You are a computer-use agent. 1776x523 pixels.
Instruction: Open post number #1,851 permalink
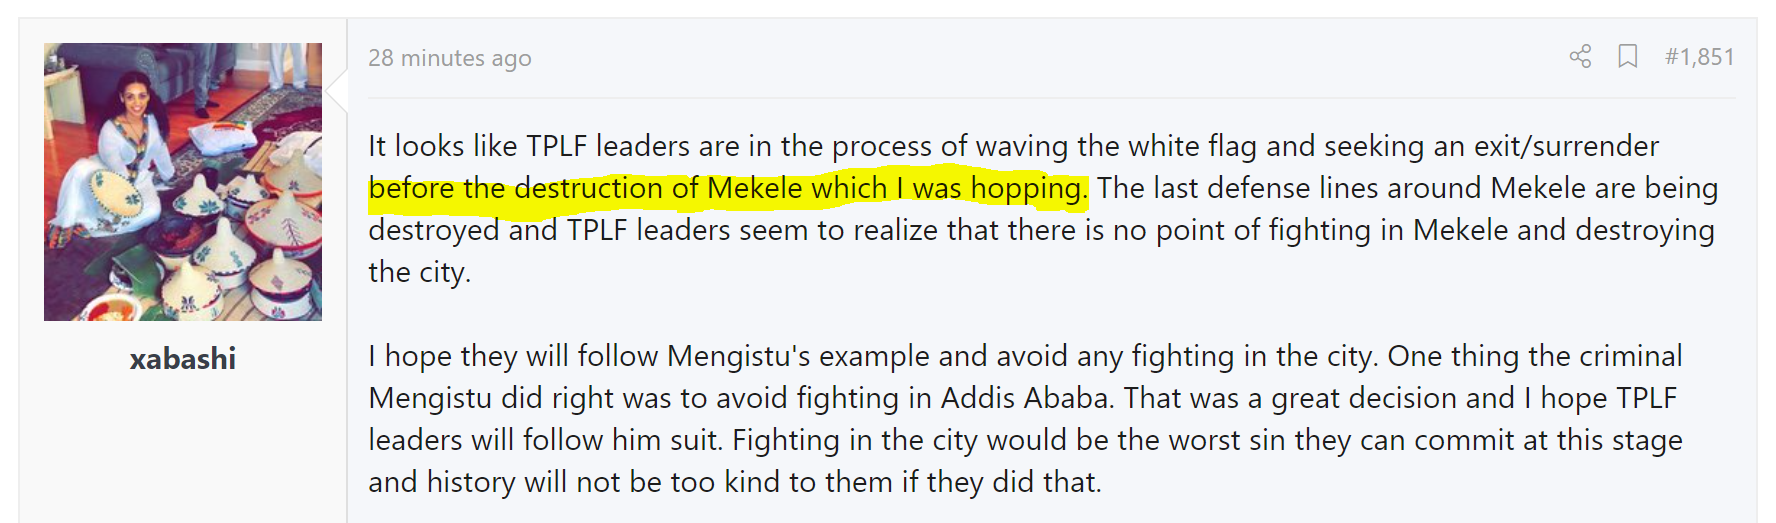(1699, 57)
